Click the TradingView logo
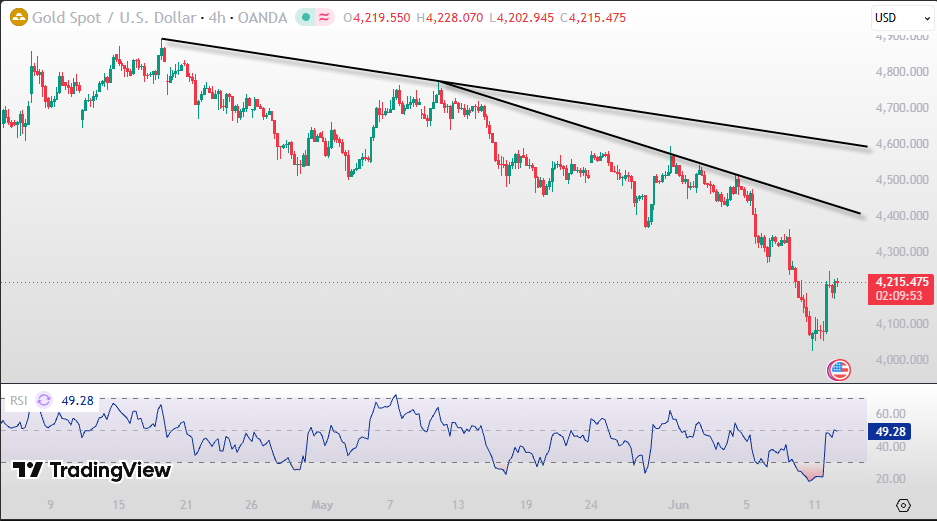The width and height of the screenshot is (937, 521). pyautogui.click(x=92, y=470)
